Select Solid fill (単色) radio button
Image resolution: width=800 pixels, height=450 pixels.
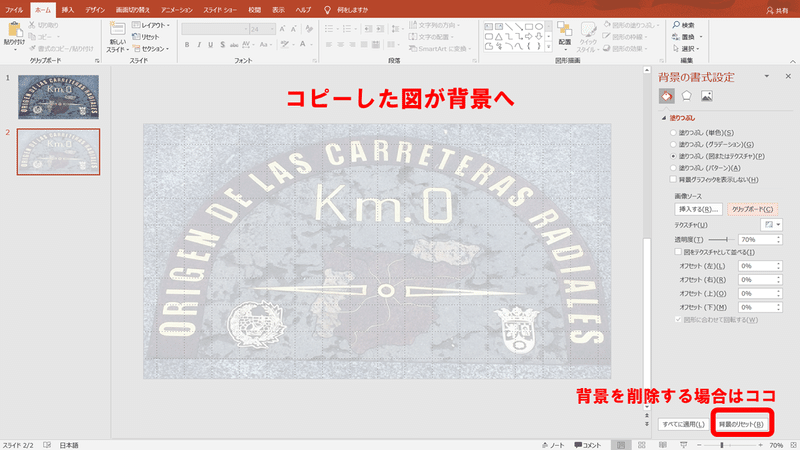[x=673, y=133]
